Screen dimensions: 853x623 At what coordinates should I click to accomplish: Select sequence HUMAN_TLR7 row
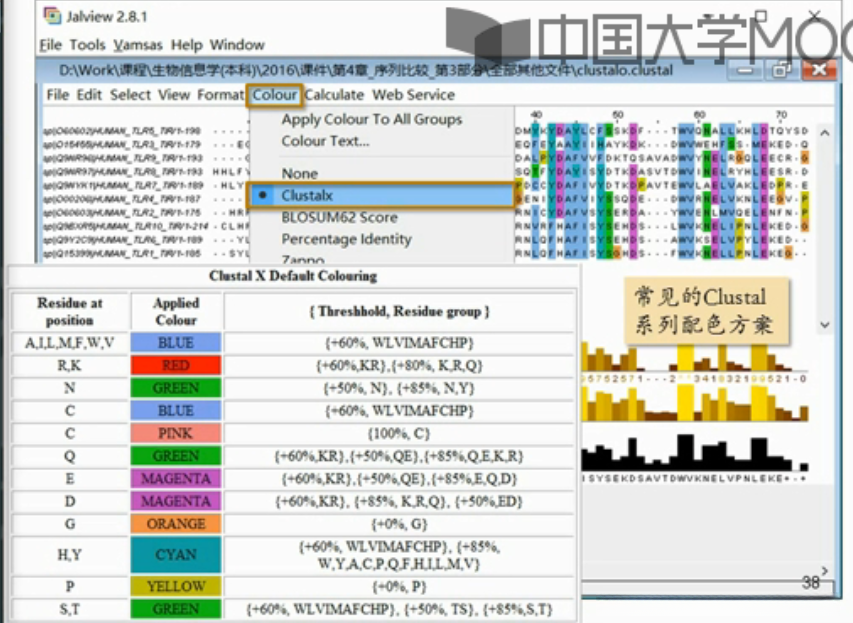124,185
